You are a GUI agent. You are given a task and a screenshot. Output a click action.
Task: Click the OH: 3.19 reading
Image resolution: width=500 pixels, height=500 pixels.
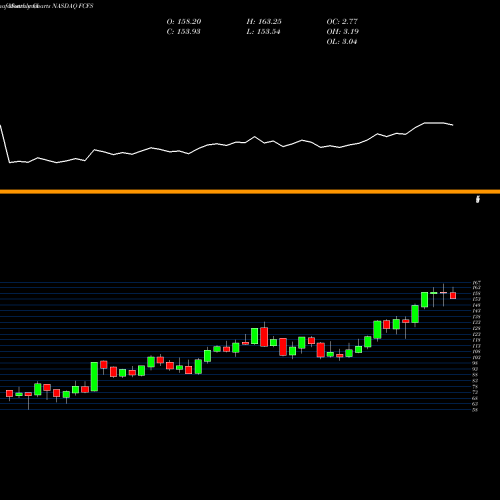click(x=343, y=32)
